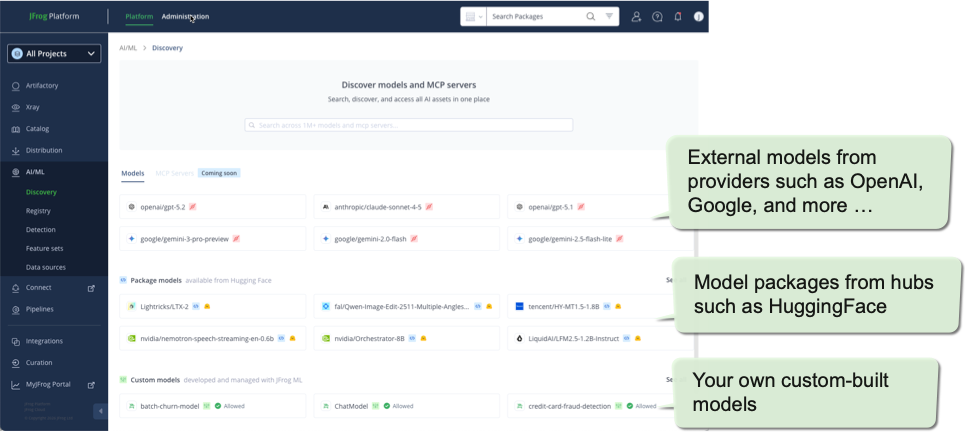
Task: Click the external-link icon beside Connect
Action: pyautogui.click(x=91, y=288)
